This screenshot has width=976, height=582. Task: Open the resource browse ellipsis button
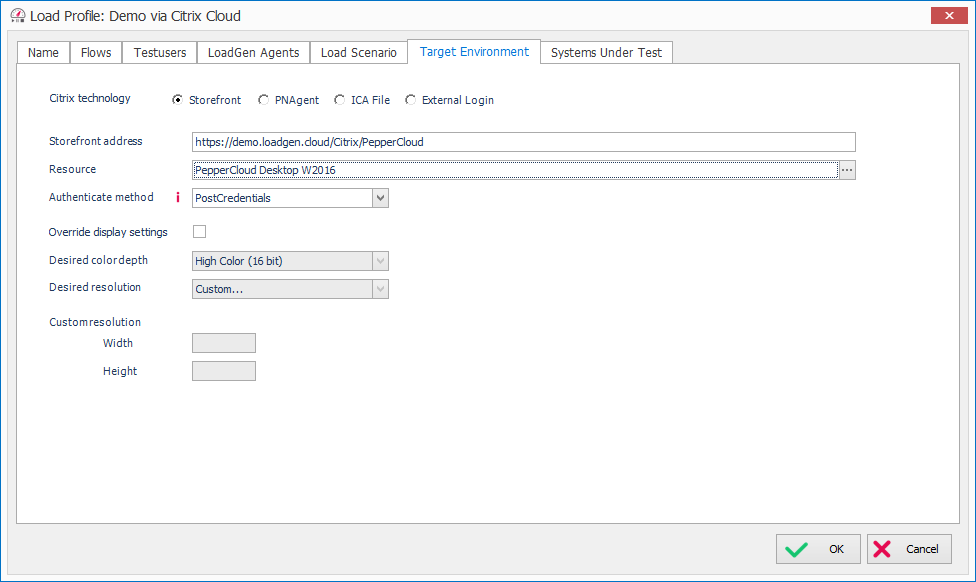coord(847,170)
